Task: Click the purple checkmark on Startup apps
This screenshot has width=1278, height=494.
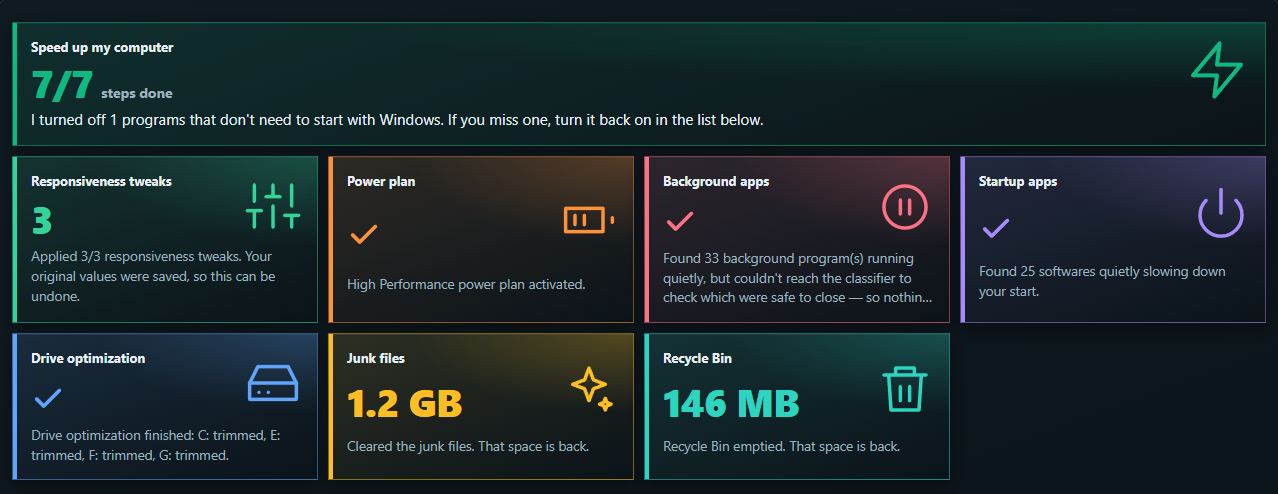Action: [996, 227]
